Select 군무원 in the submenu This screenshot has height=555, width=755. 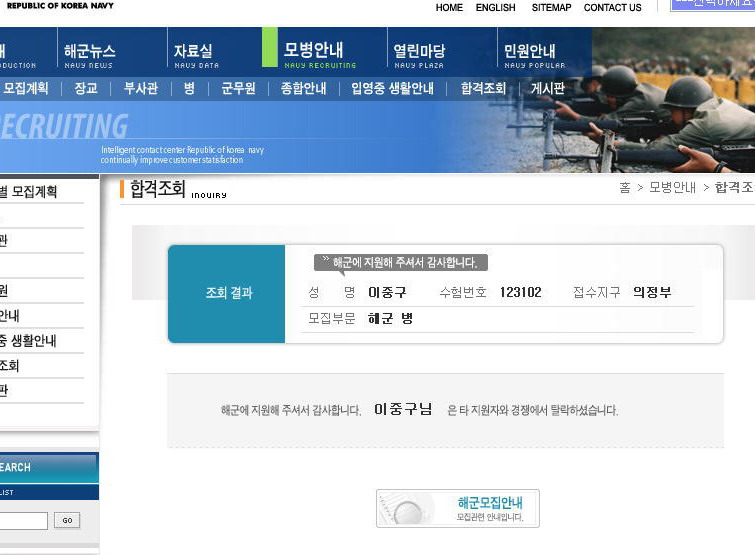[239, 88]
